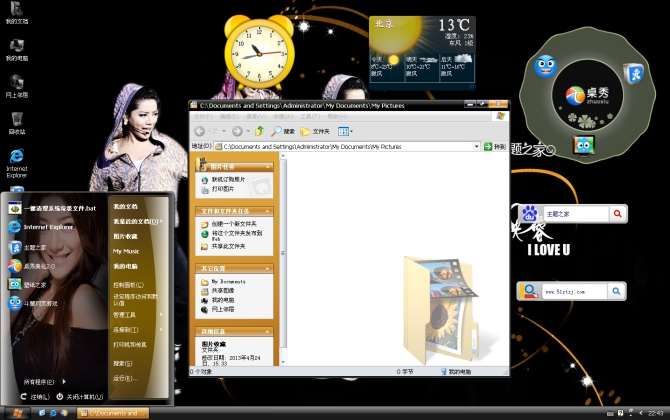Click the blue smiley face in the round dock
The width and height of the screenshot is (670, 420).
[x=546, y=66]
